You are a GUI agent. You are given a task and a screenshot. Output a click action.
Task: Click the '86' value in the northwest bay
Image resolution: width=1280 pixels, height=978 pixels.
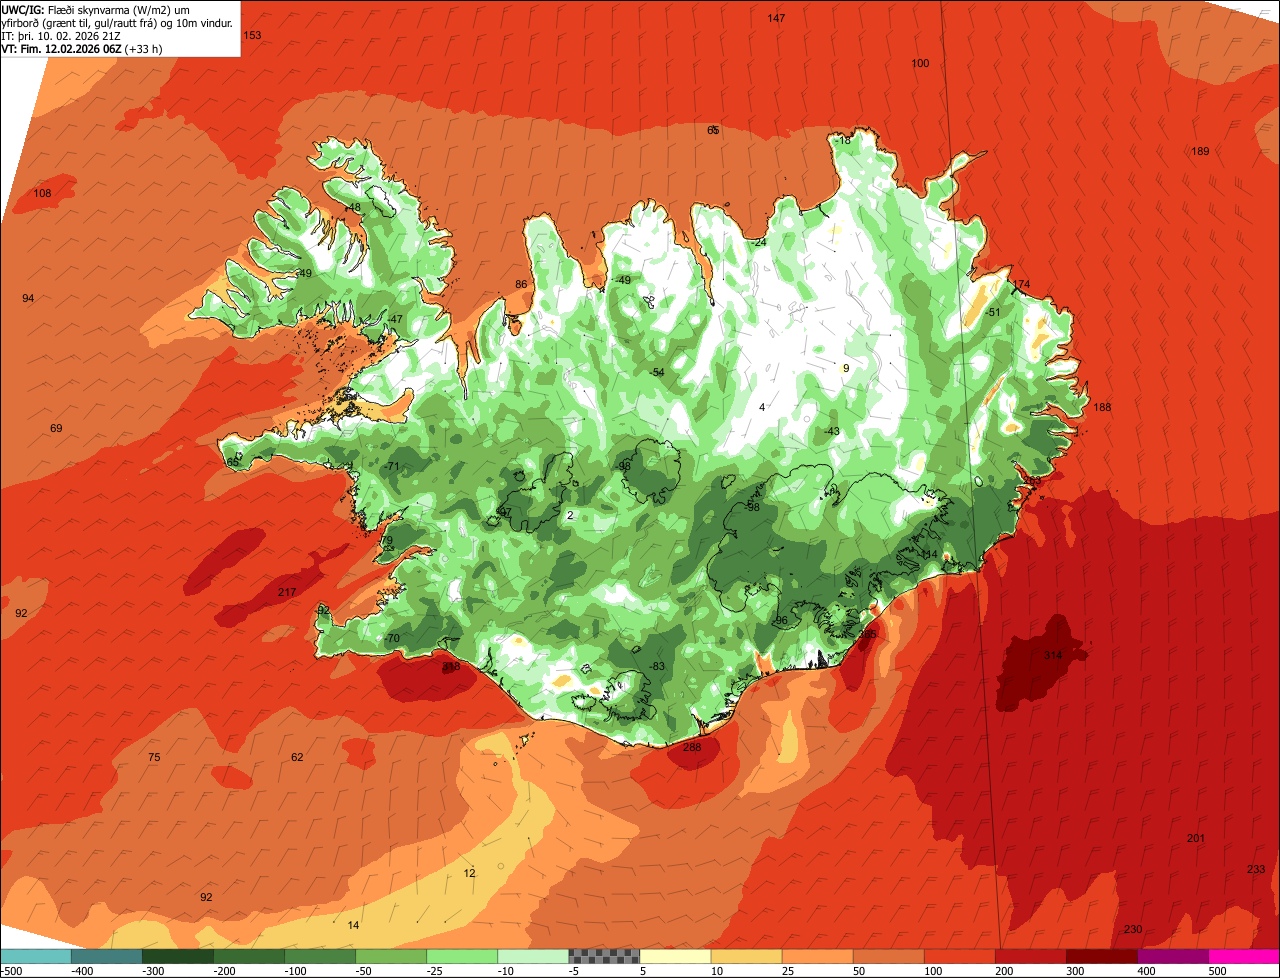(x=521, y=284)
